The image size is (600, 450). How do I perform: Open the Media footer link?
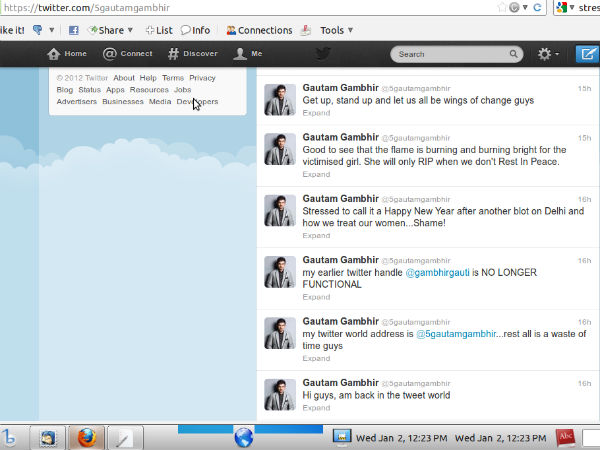[160, 102]
